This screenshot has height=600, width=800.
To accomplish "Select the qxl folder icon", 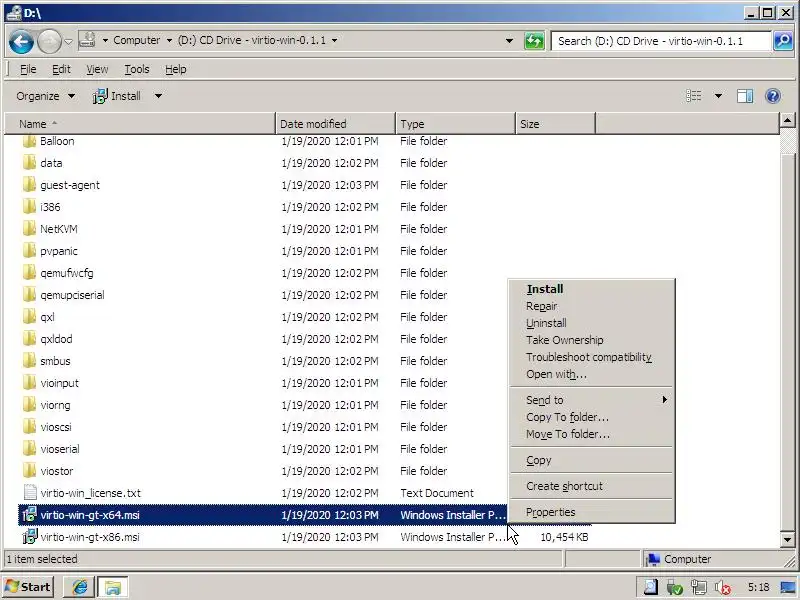I will pyautogui.click(x=30, y=316).
